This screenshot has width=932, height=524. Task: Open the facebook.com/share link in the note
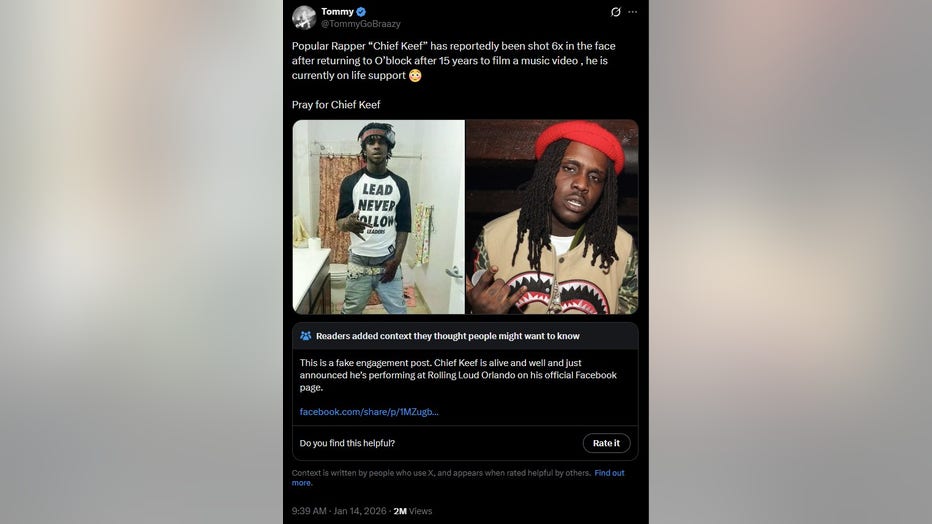click(x=369, y=412)
